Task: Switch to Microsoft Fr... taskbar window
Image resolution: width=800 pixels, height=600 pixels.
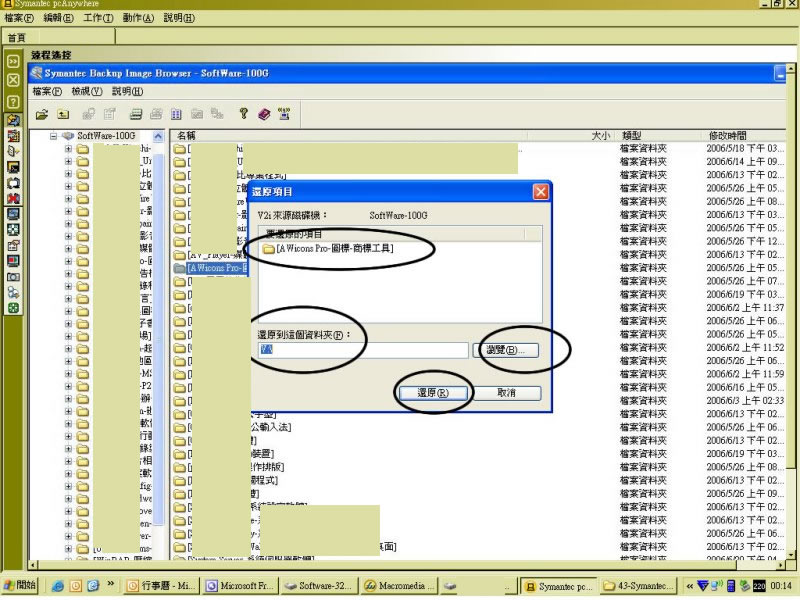Action: [241, 586]
